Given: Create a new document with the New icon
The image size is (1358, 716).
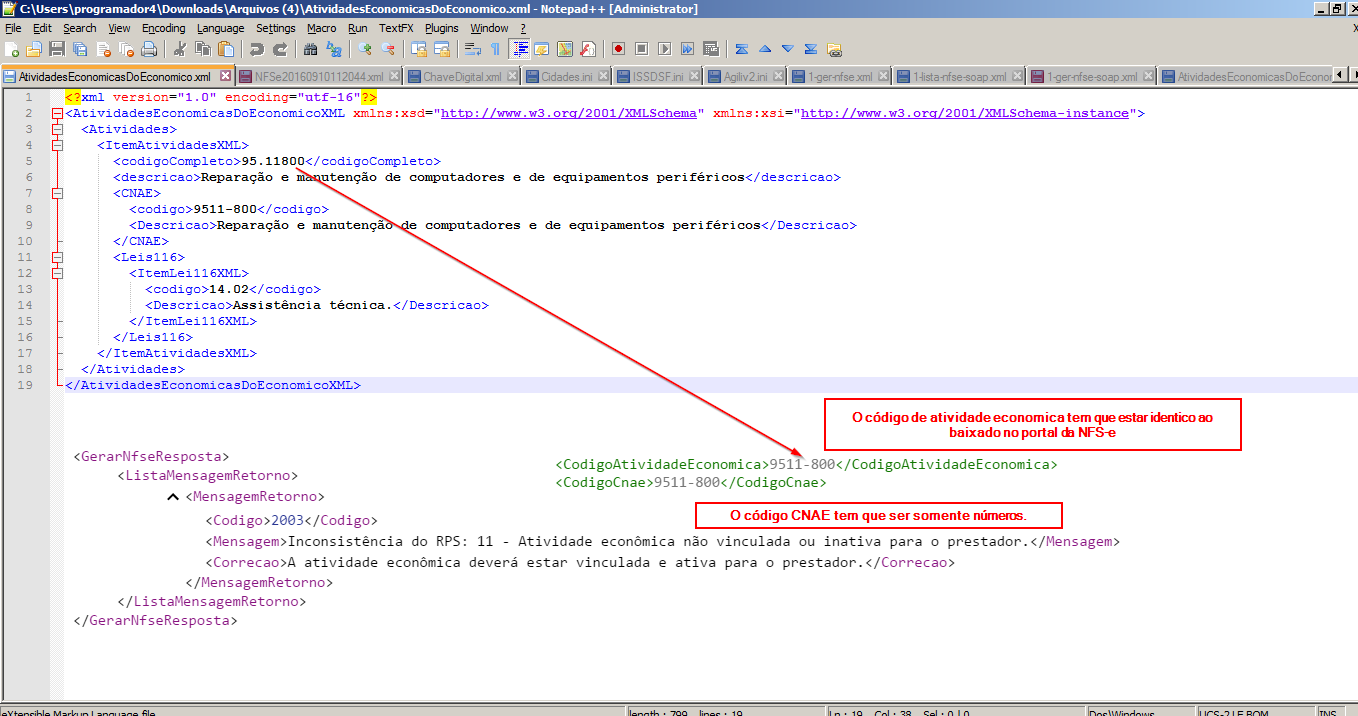Looking at the screenshot, I should point(13,49).
